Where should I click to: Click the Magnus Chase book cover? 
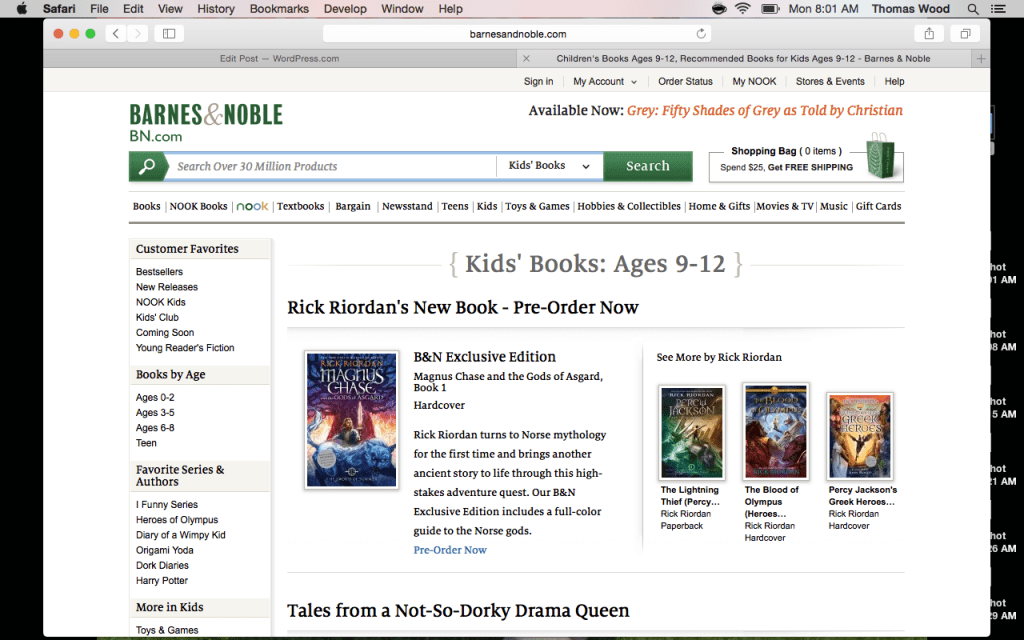pos(351,420)
